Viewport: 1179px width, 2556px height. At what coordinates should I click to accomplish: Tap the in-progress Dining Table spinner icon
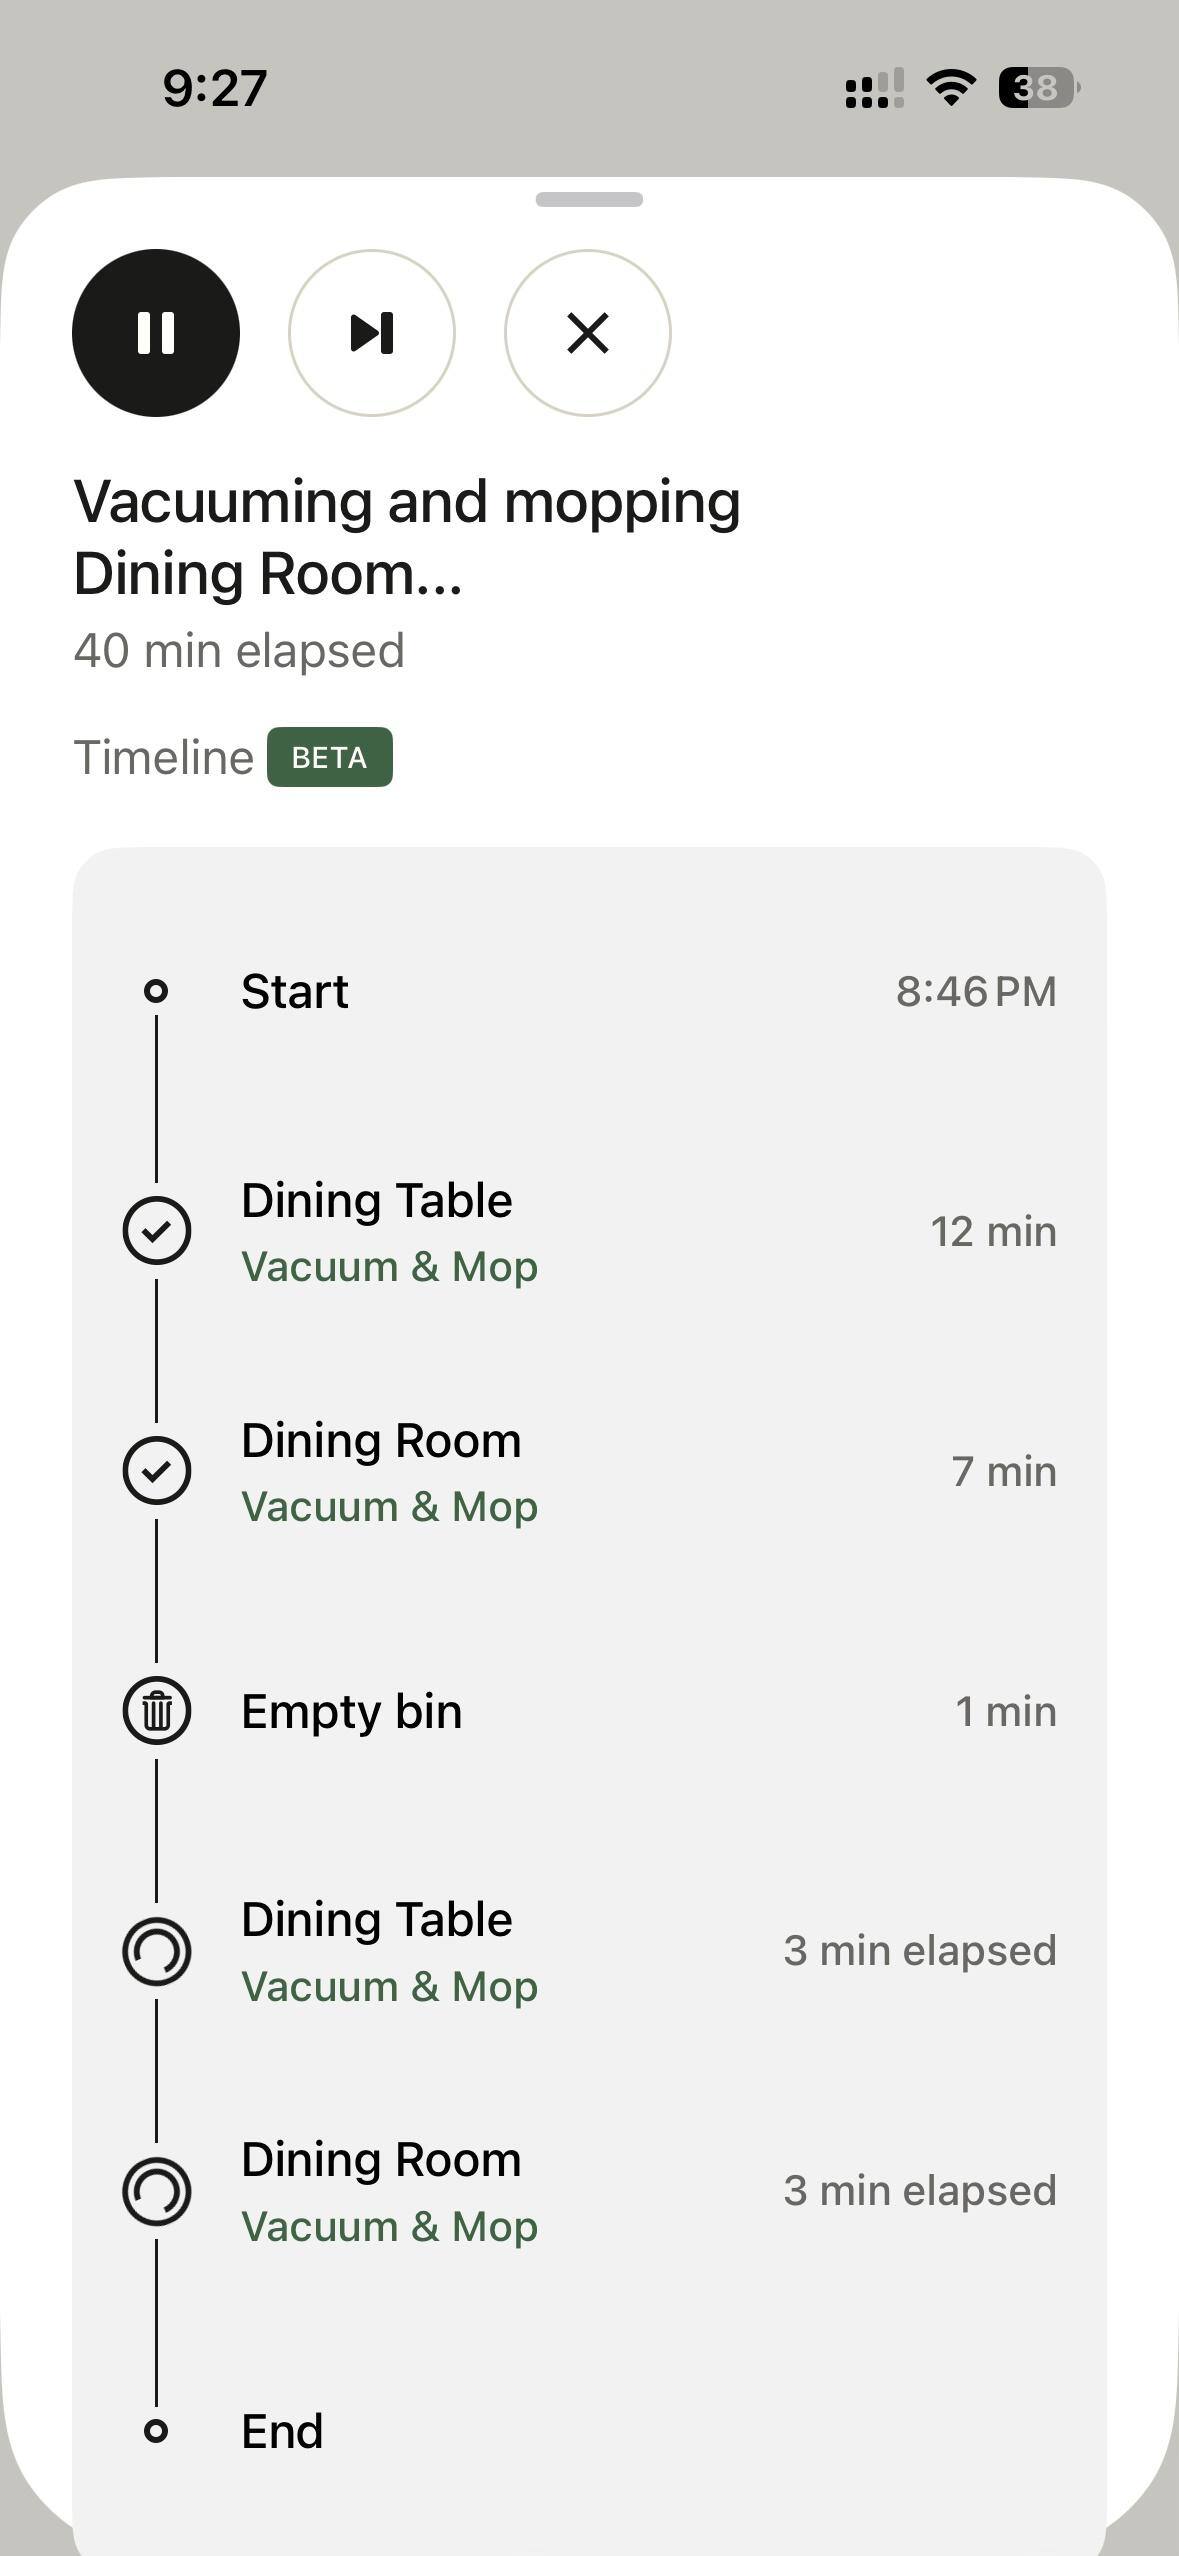pos(157,1951)
